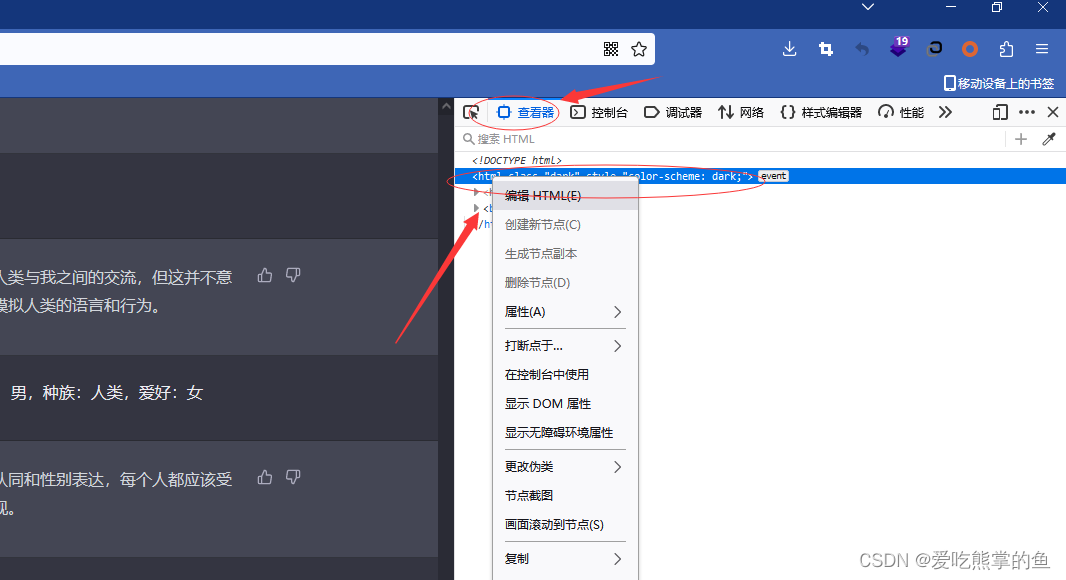Like the reply about 模拟人类的语言和行为

coord(265,275)
